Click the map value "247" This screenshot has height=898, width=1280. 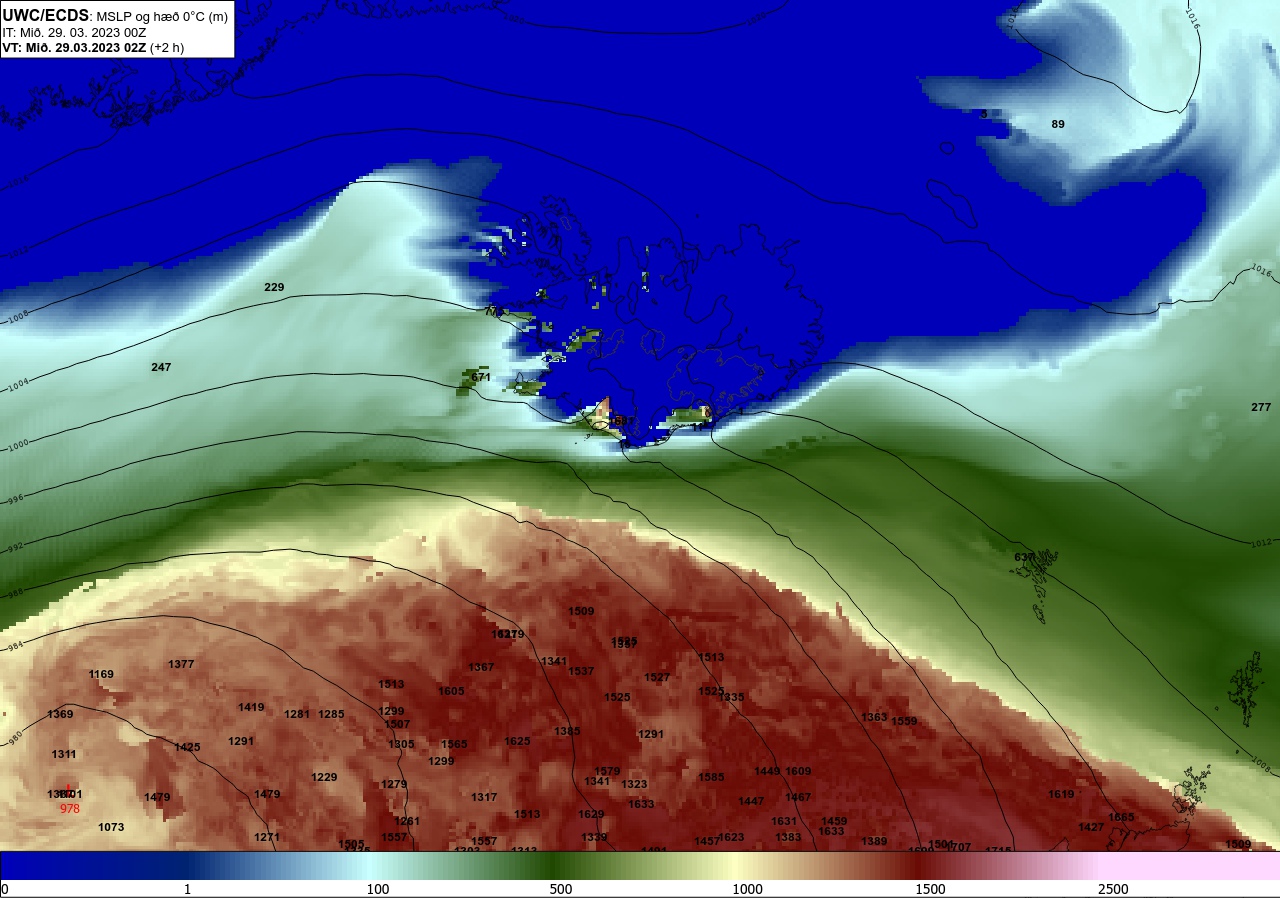tap(161, 367)
